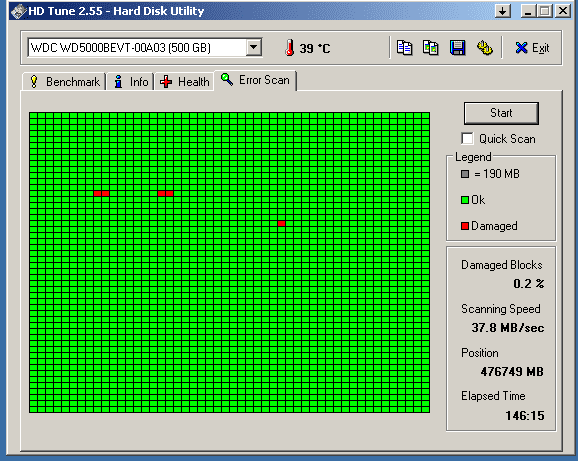
Task: Click the leftmost red damaged block pair
Action: click(101, 193)
